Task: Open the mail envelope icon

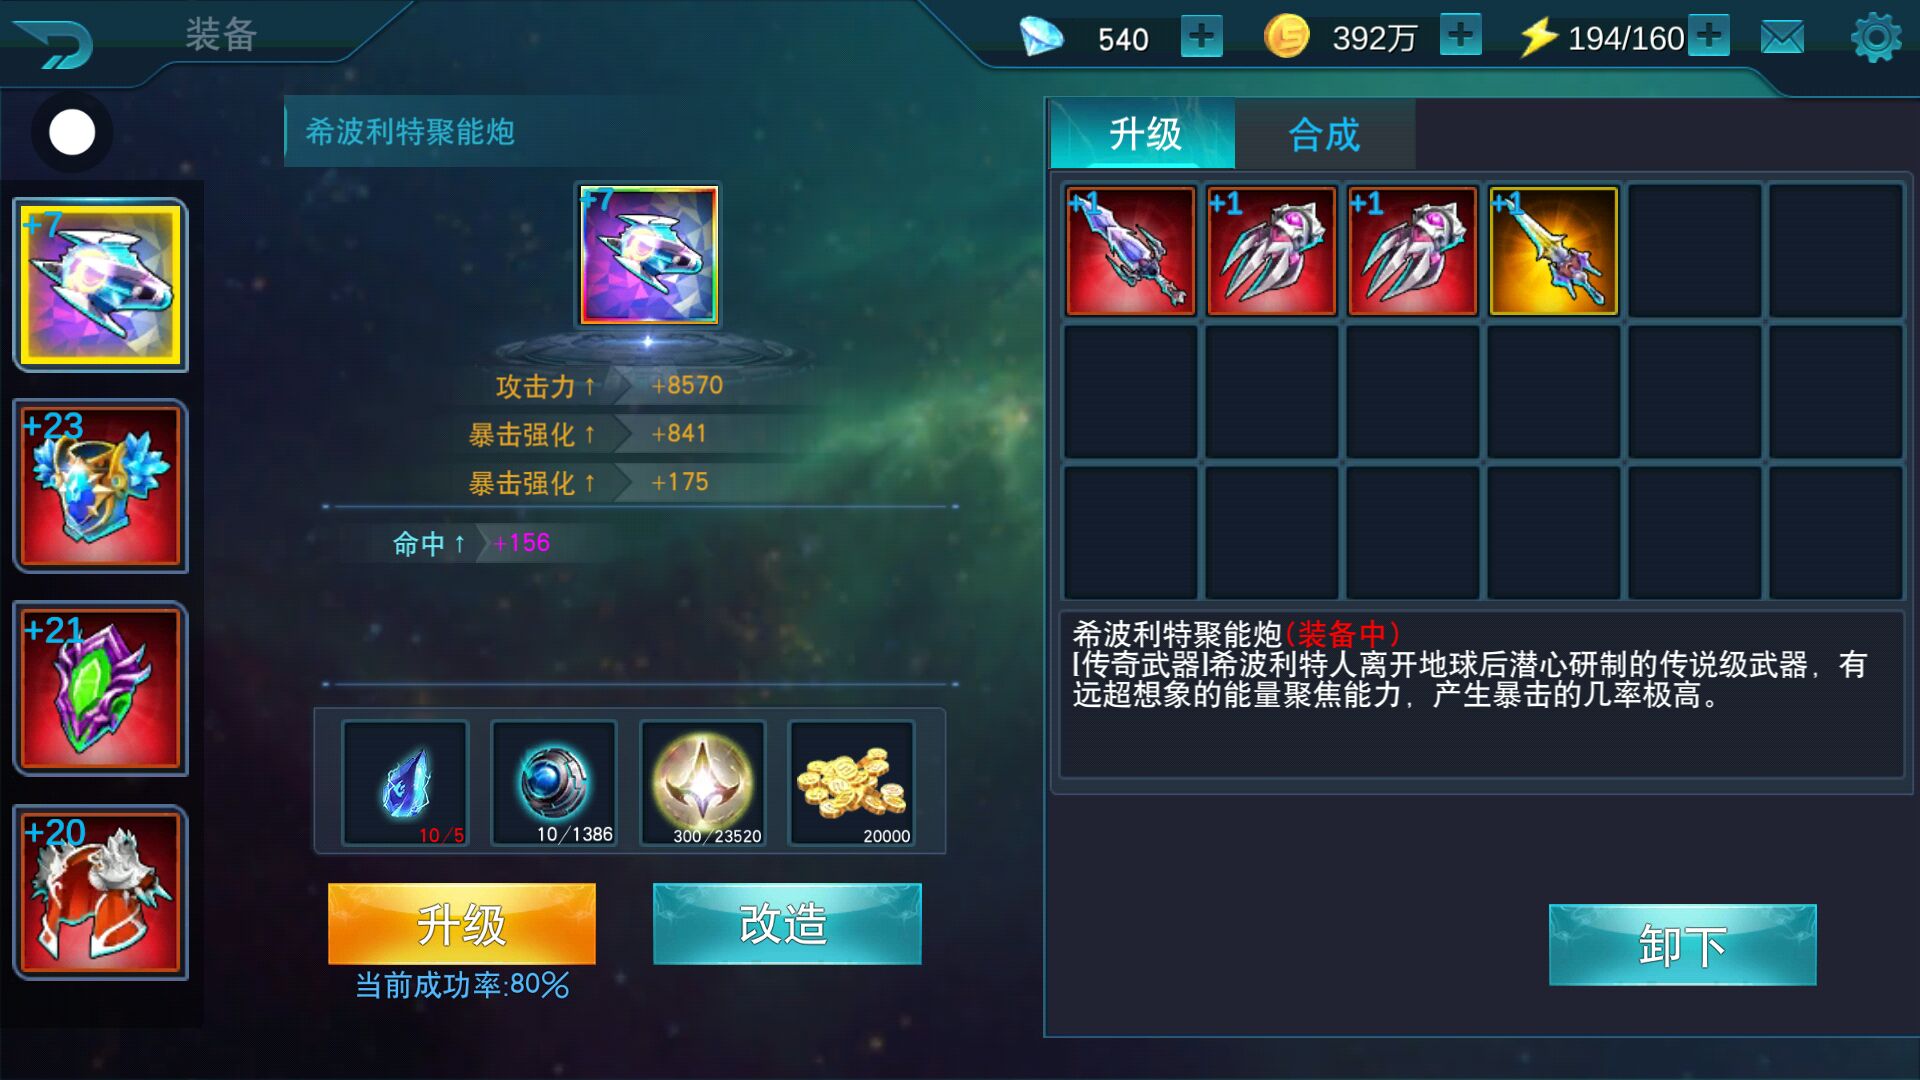Action: point(1782,38)
